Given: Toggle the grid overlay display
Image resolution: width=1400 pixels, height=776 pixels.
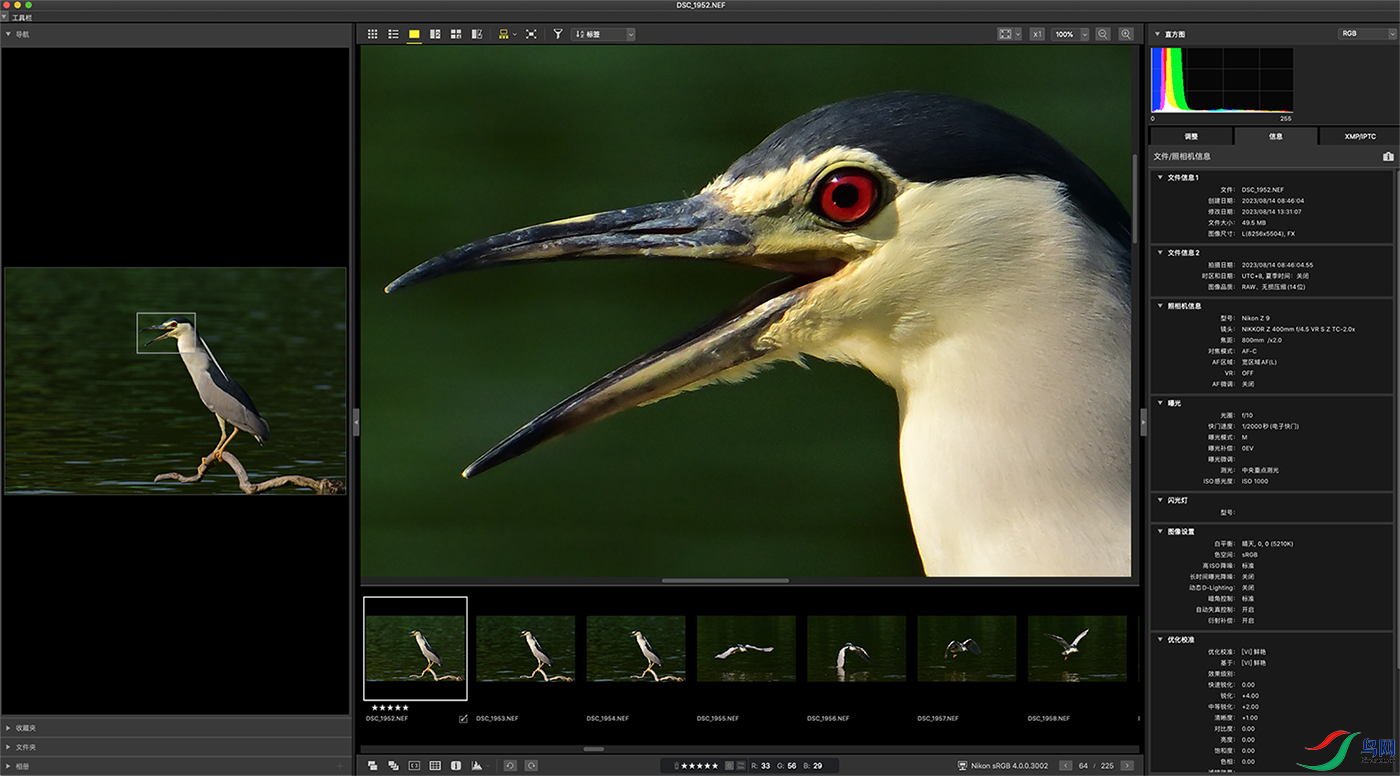Looking at the screenshot, I should 435,766.
